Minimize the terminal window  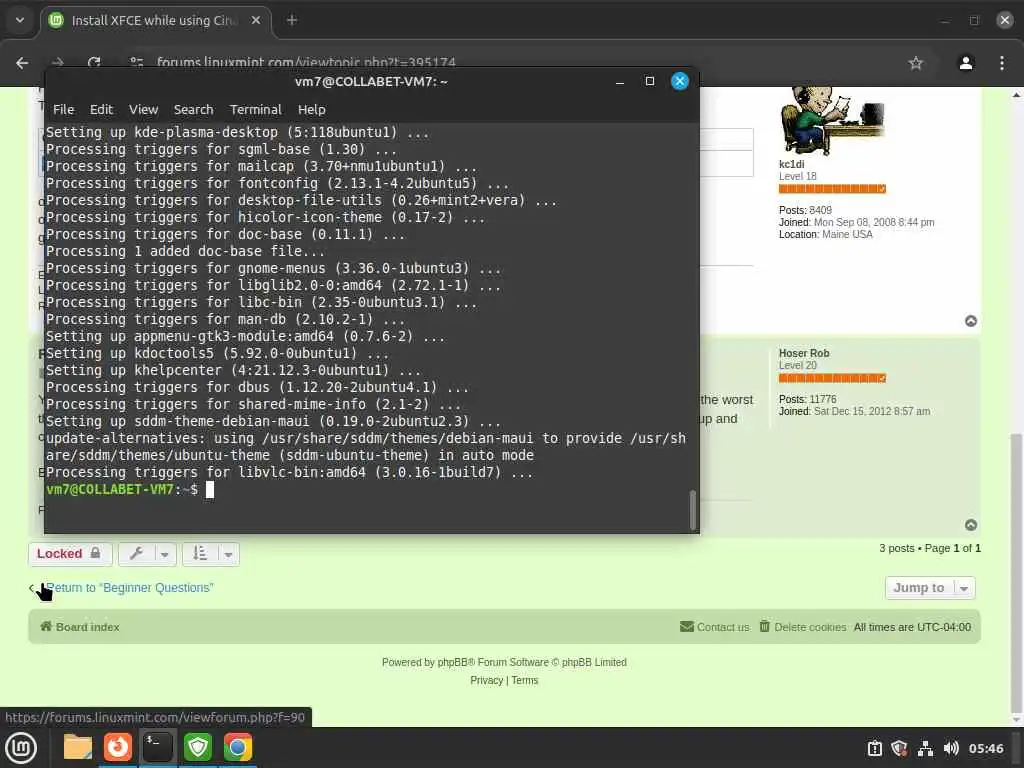click(620, 82)
